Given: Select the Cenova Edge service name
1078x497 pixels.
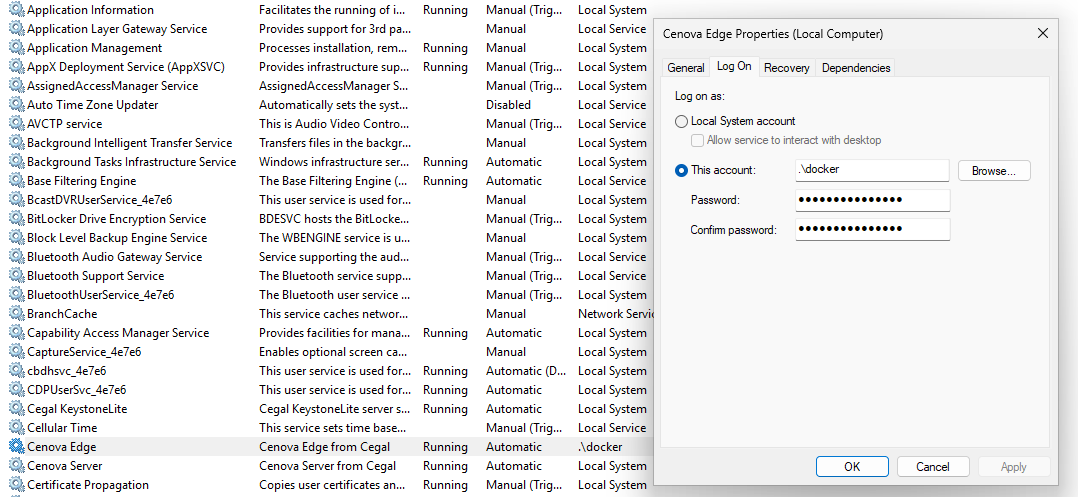Looking at the screenshot, I should 61,447.
